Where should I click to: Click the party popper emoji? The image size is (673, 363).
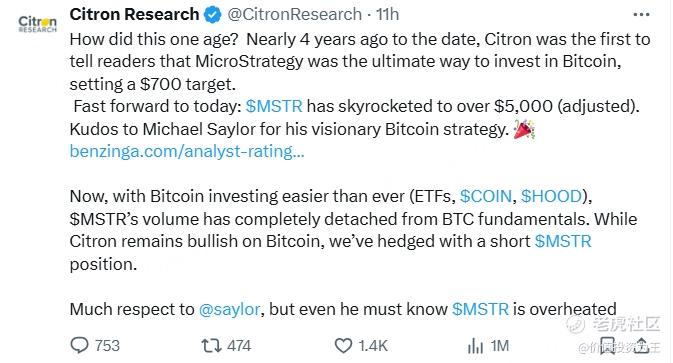point(524,129)
